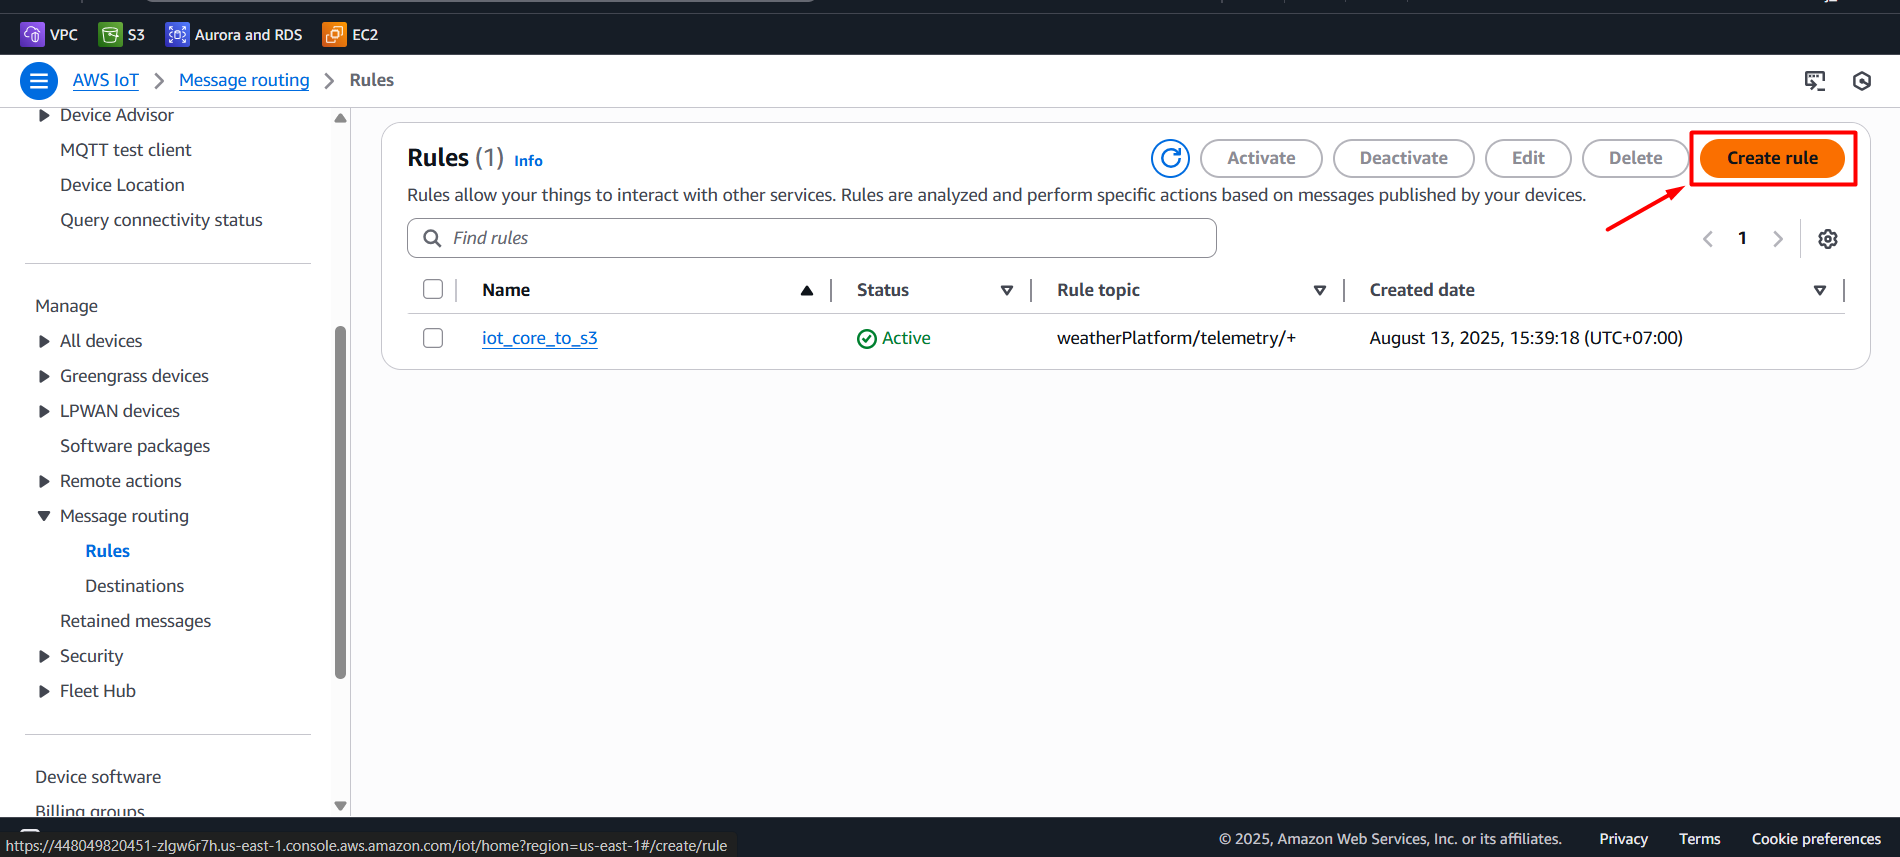Image resolution: width=1900 pixels, height=857 pixels.
Task: Click the sidebar vertical scrollbar
Action: (x=340, y=500)
